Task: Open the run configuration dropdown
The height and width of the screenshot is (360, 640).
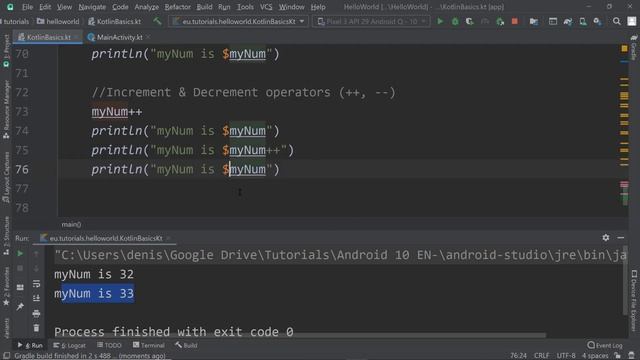Action: pos(238,21)
